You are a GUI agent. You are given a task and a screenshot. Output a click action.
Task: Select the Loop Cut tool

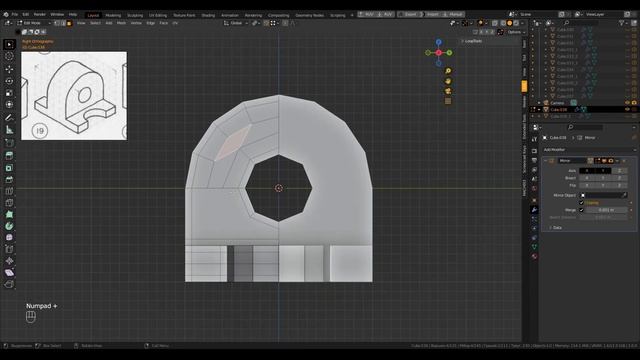[x=9, y=191]
